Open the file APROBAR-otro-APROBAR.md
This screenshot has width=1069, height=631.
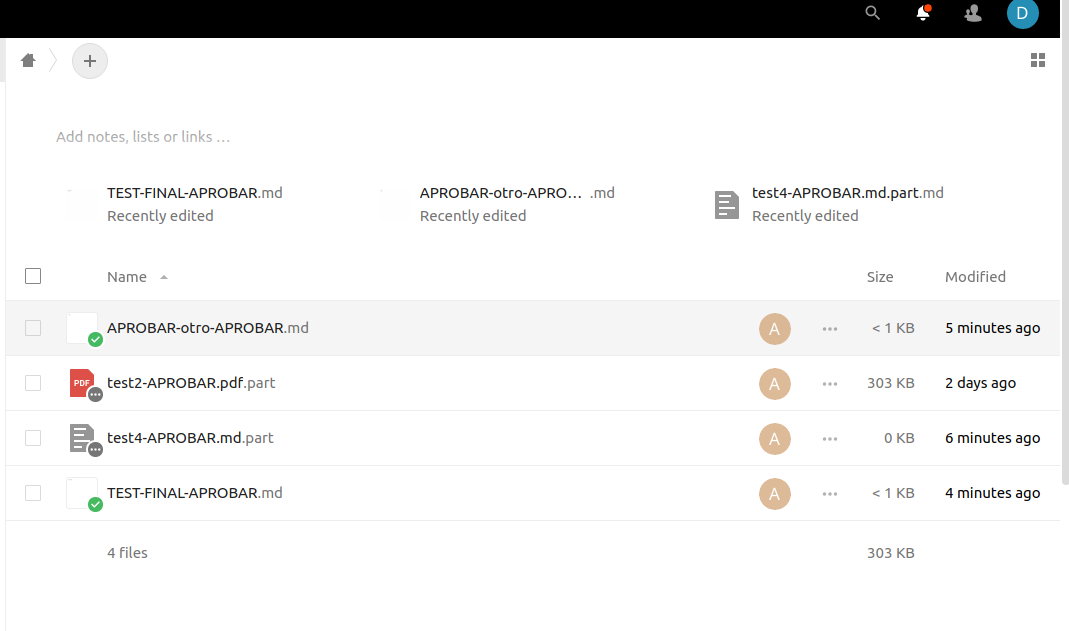[208, 327]
